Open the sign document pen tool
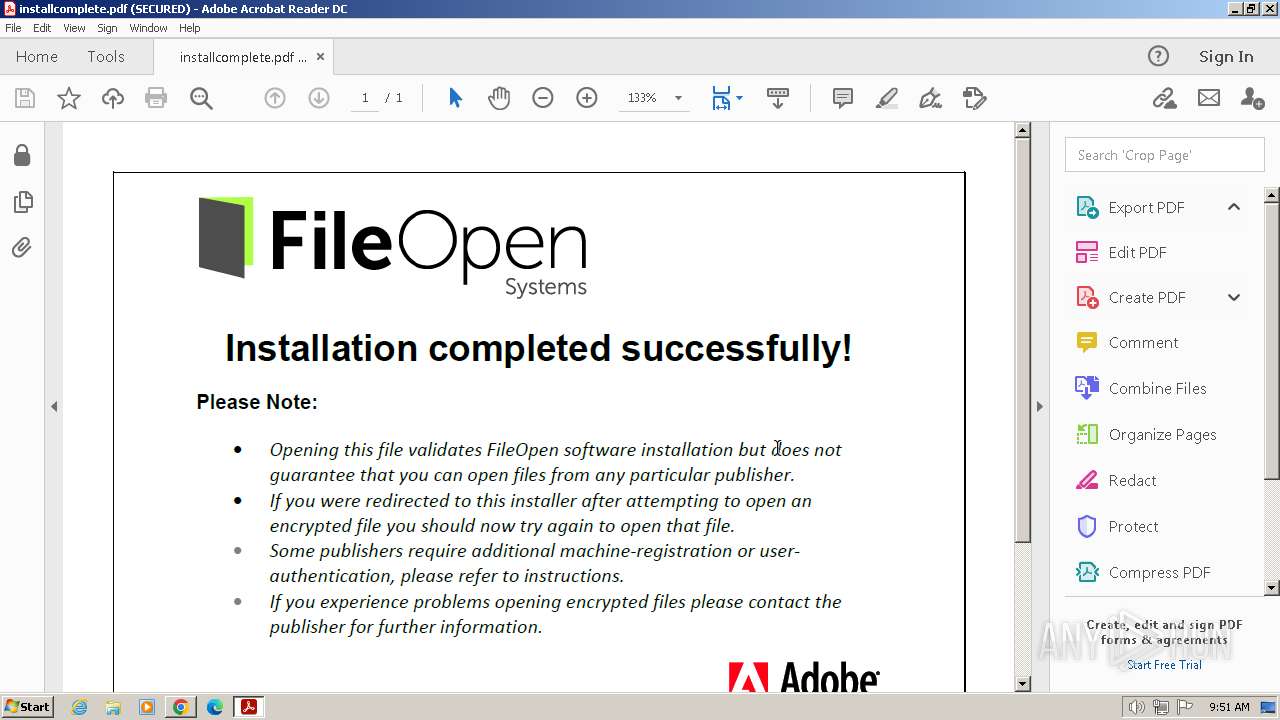This screenshot has width=1280, height=720. [930, 98]
